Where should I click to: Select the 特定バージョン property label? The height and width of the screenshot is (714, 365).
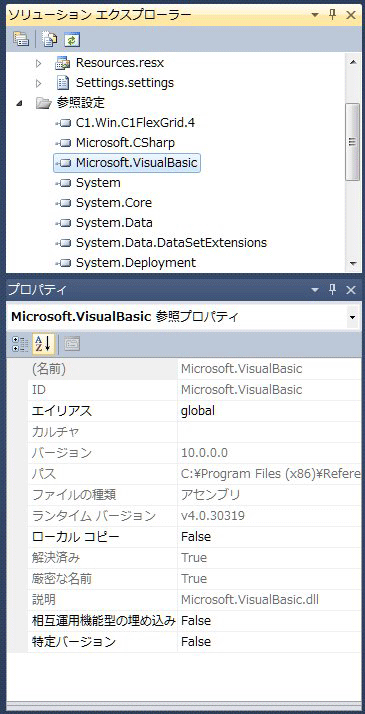point(73,641)
